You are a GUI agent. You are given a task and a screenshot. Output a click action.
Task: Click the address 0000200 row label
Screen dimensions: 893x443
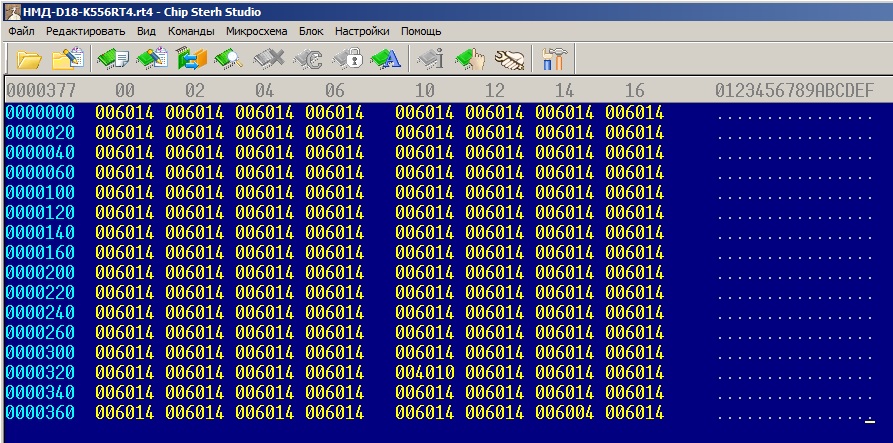40,272
